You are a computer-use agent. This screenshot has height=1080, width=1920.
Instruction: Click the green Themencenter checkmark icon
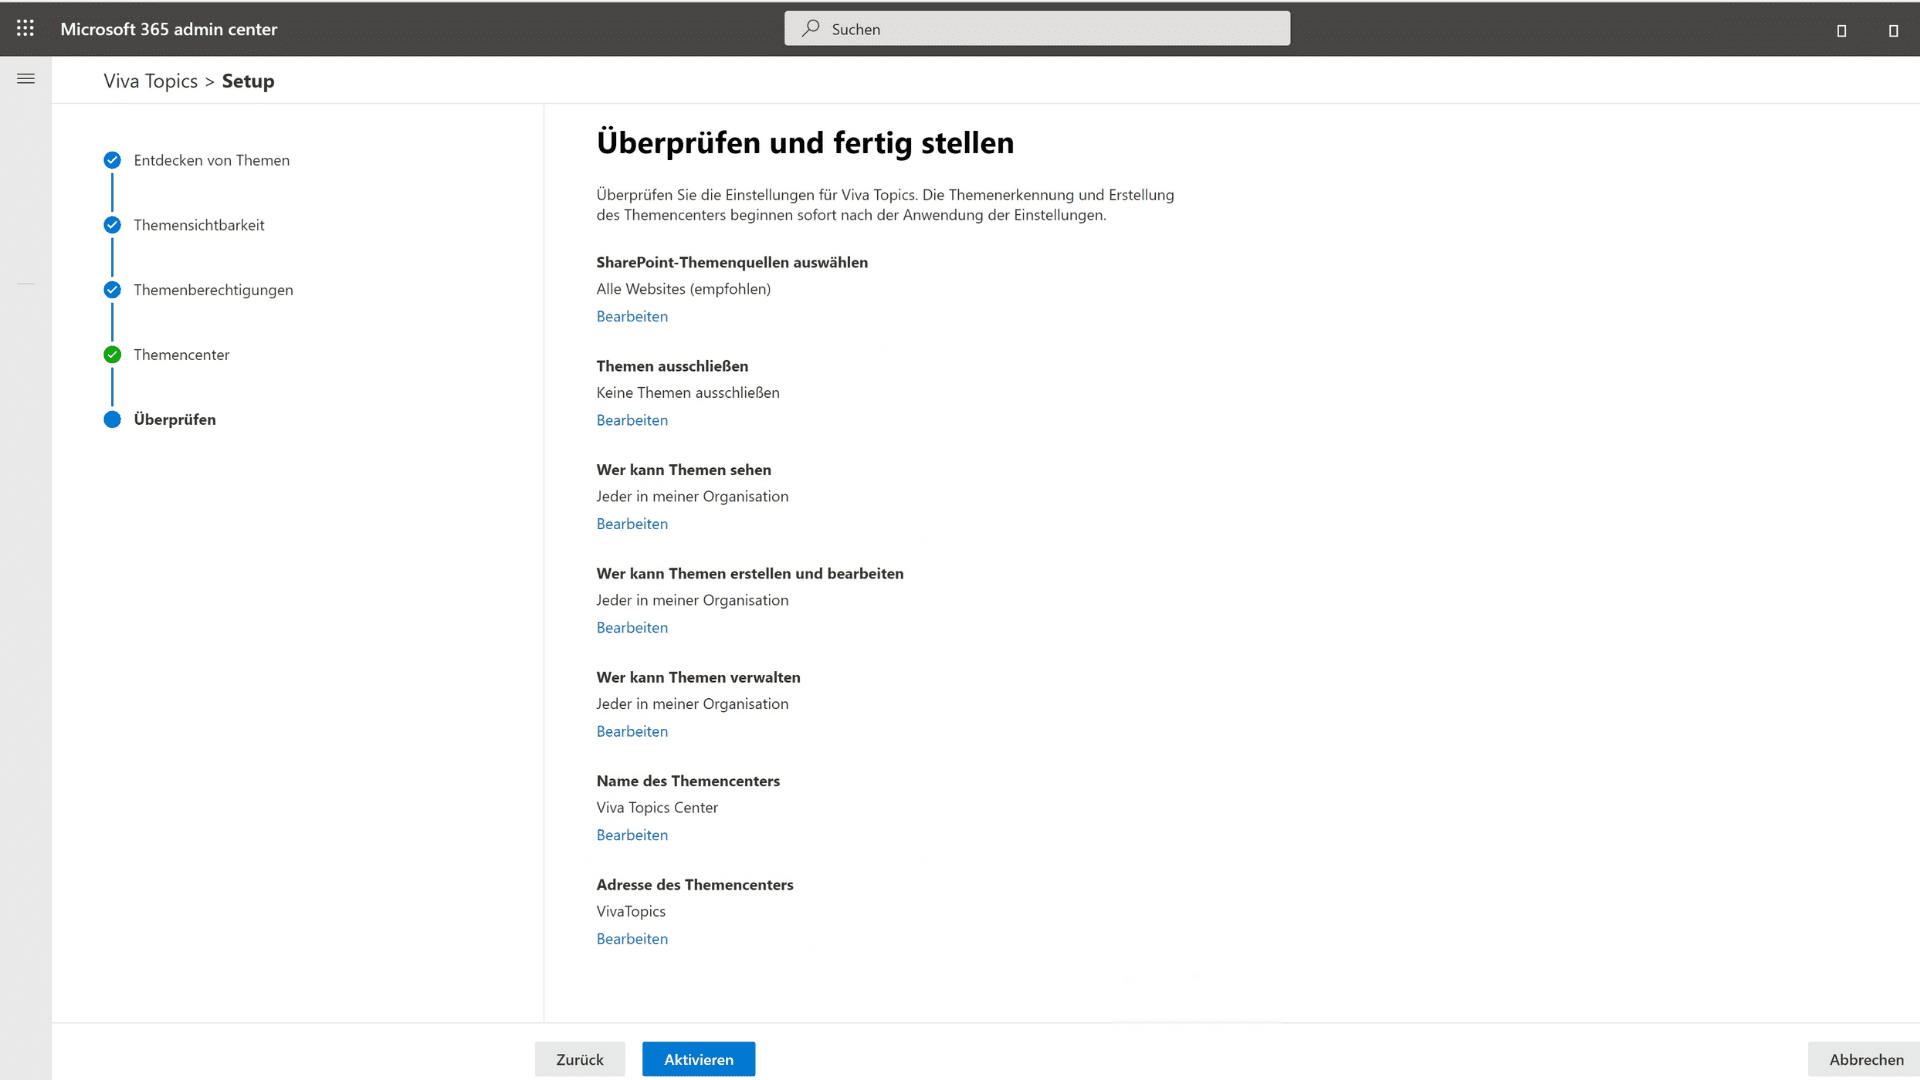(112, 355)
